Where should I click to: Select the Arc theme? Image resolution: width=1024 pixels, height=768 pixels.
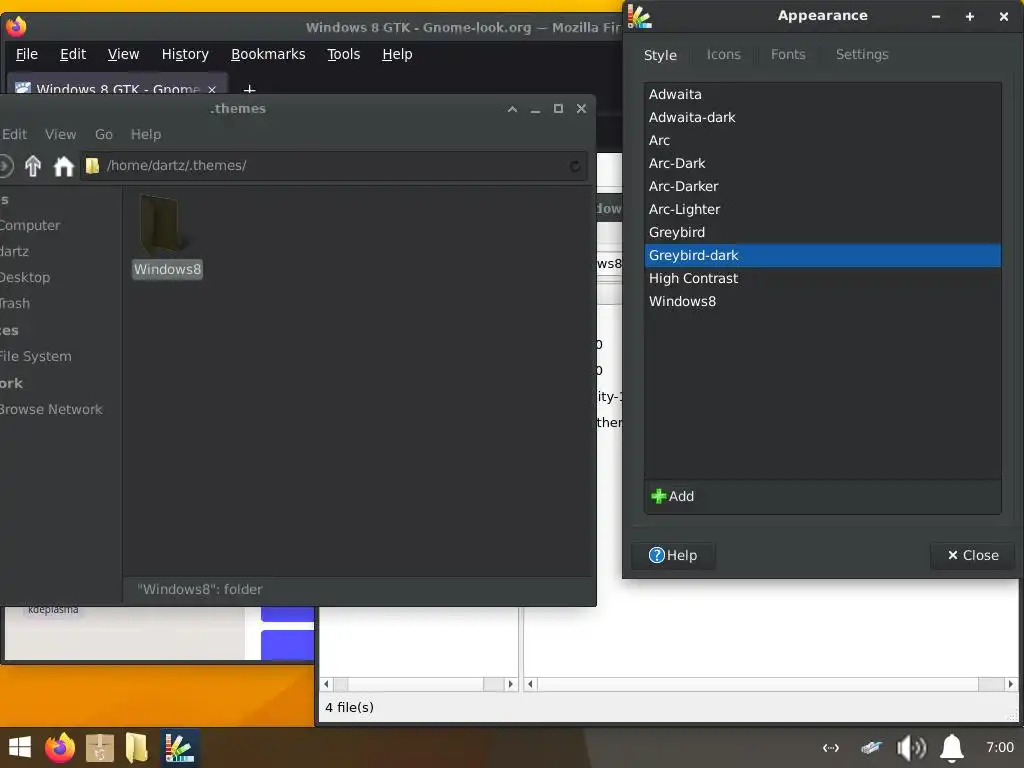[x=823, y=140]
